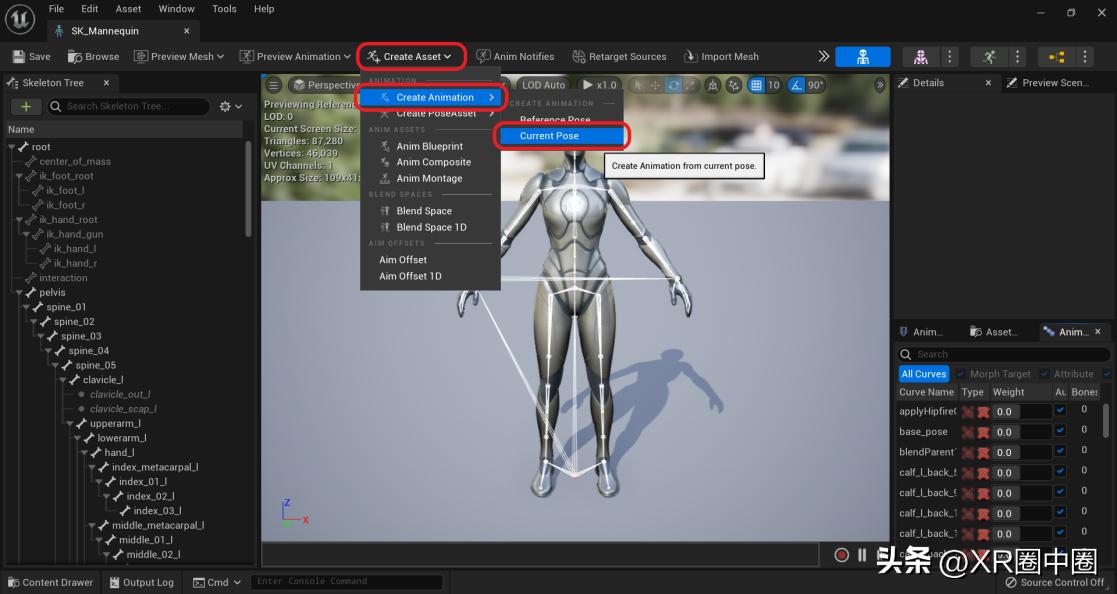Open the Content Drawer
Viewport: 1117px width, 594px height.
[50, 582]
